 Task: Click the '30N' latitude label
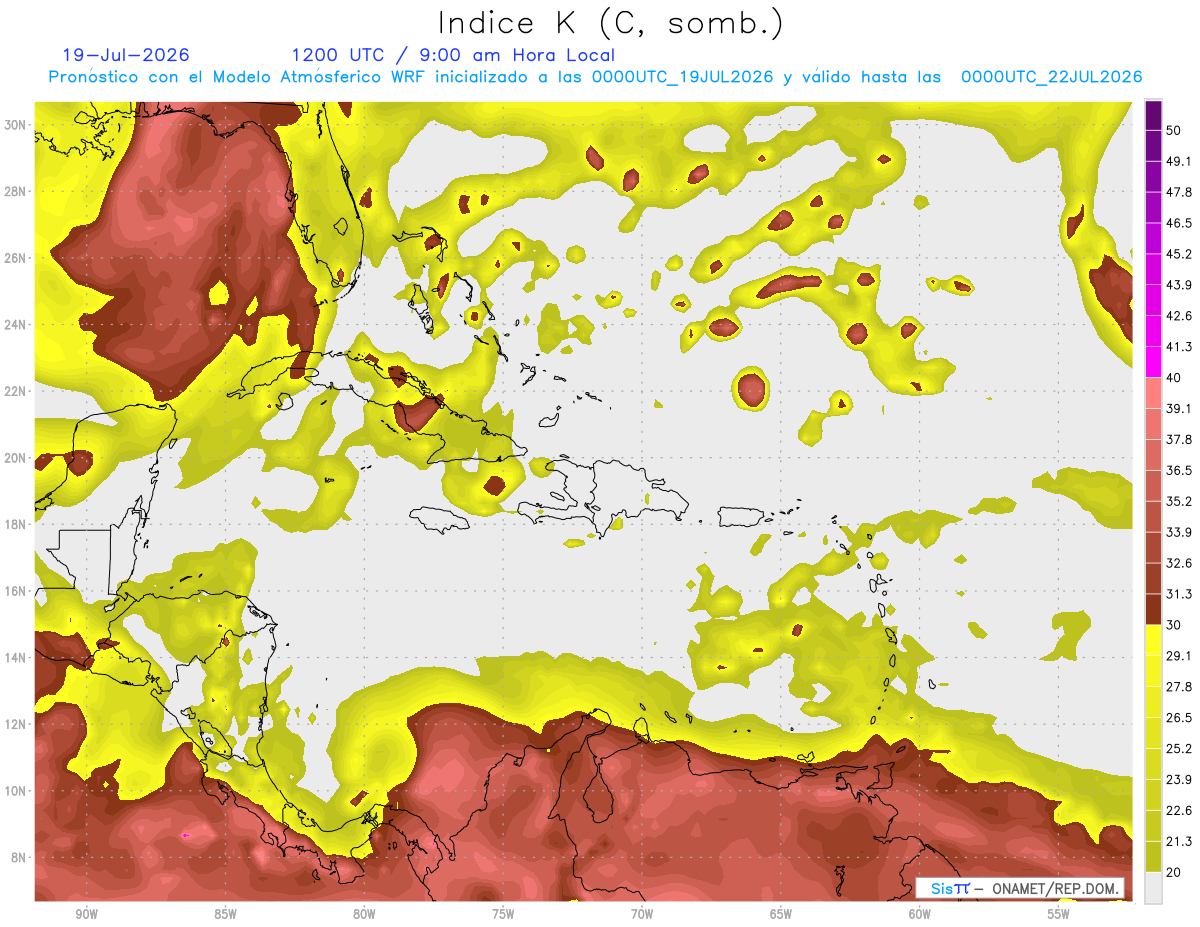click(x=16, y=125)
